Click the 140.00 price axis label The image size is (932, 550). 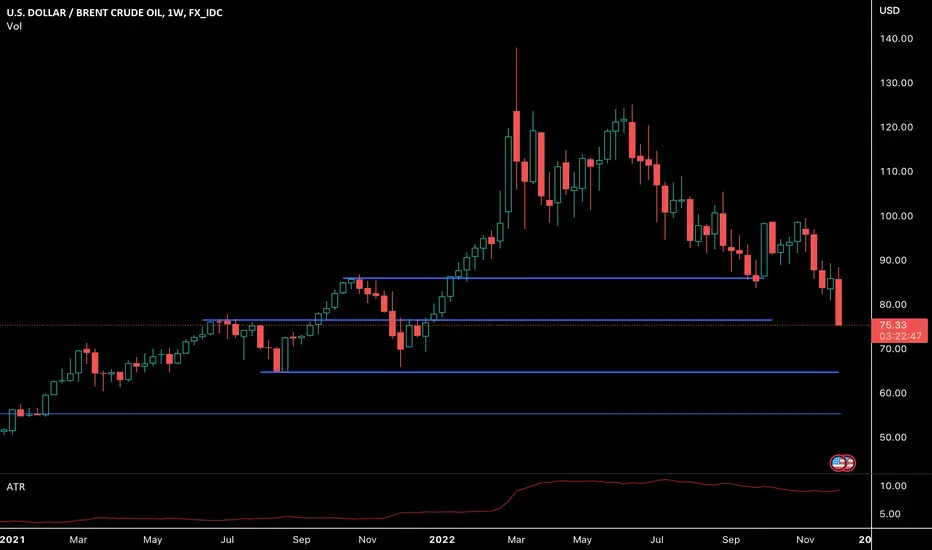(896, 39)
